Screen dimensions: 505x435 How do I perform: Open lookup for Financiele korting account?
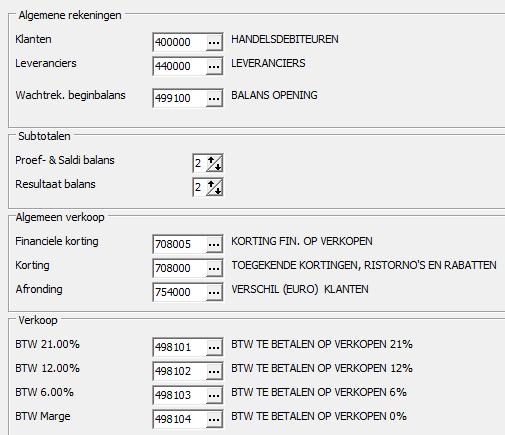[214, 244]
